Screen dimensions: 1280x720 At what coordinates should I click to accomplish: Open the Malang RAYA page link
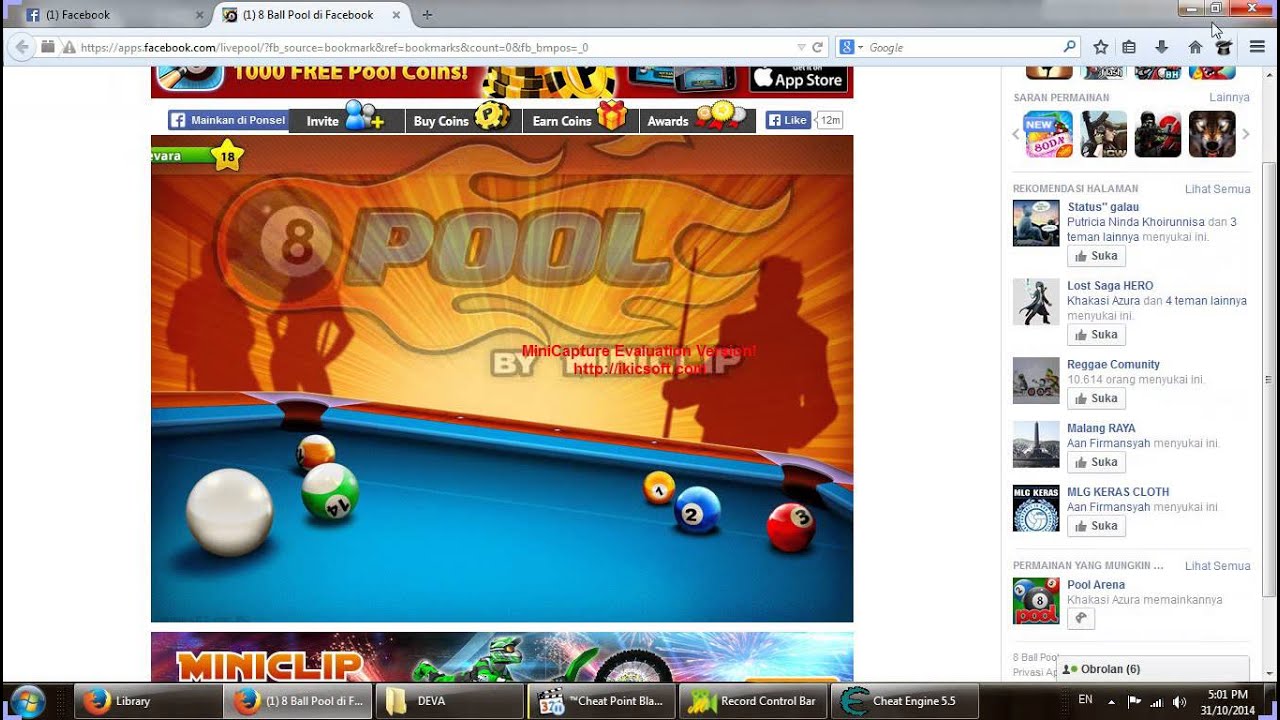1101,428
